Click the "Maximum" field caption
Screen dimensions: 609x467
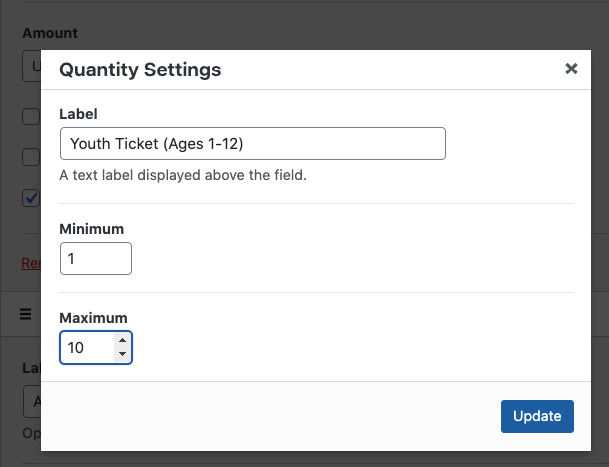[x=93, y=318]
